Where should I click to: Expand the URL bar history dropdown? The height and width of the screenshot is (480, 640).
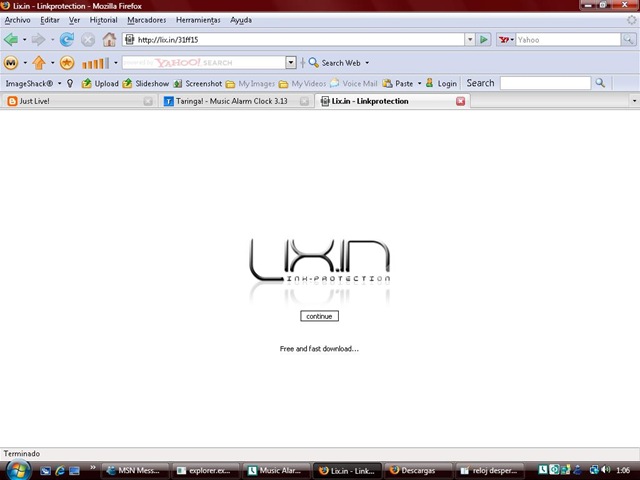click(470, 40)
